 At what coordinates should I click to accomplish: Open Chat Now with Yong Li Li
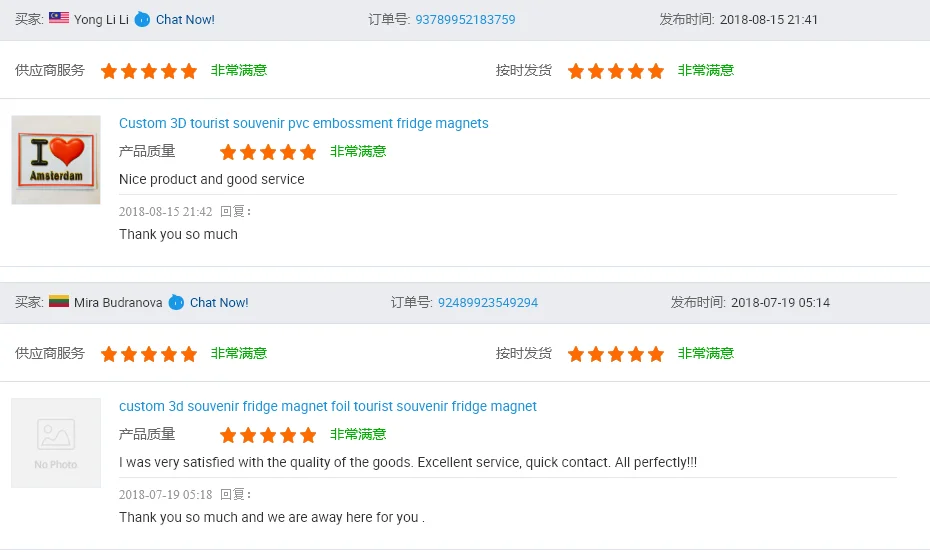click(185, 19)
